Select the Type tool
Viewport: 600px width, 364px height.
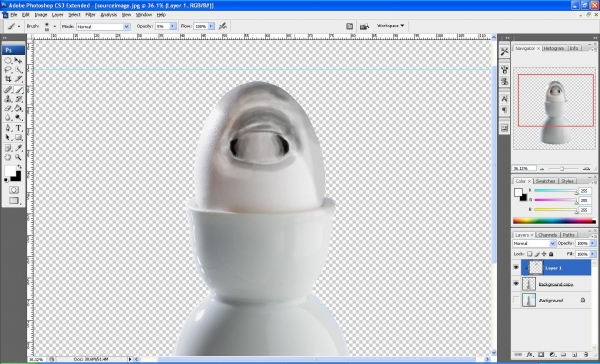tap(18, 128)
